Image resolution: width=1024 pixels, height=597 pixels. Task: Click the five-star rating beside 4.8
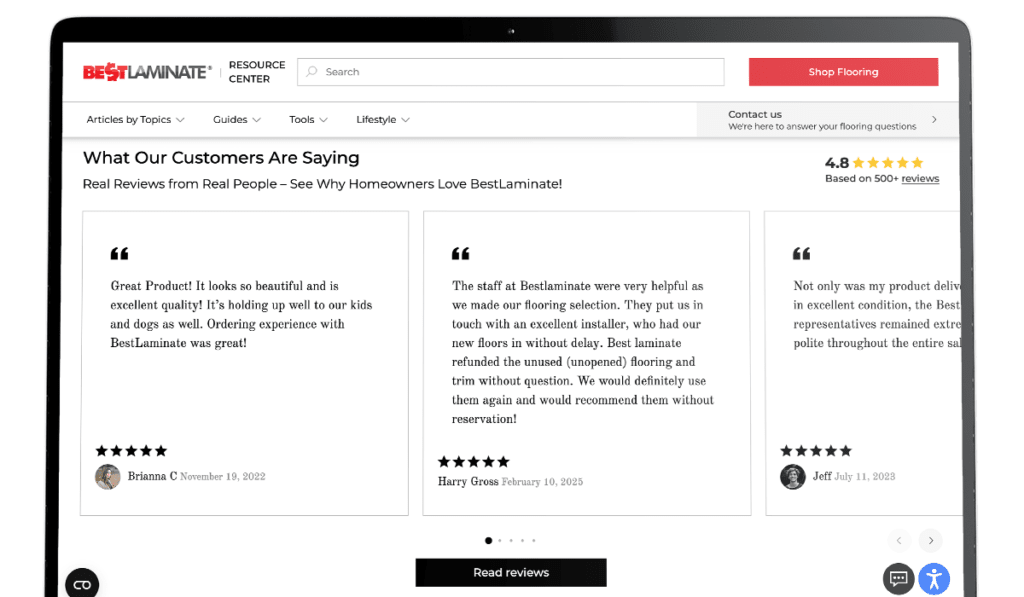(888, 163)
